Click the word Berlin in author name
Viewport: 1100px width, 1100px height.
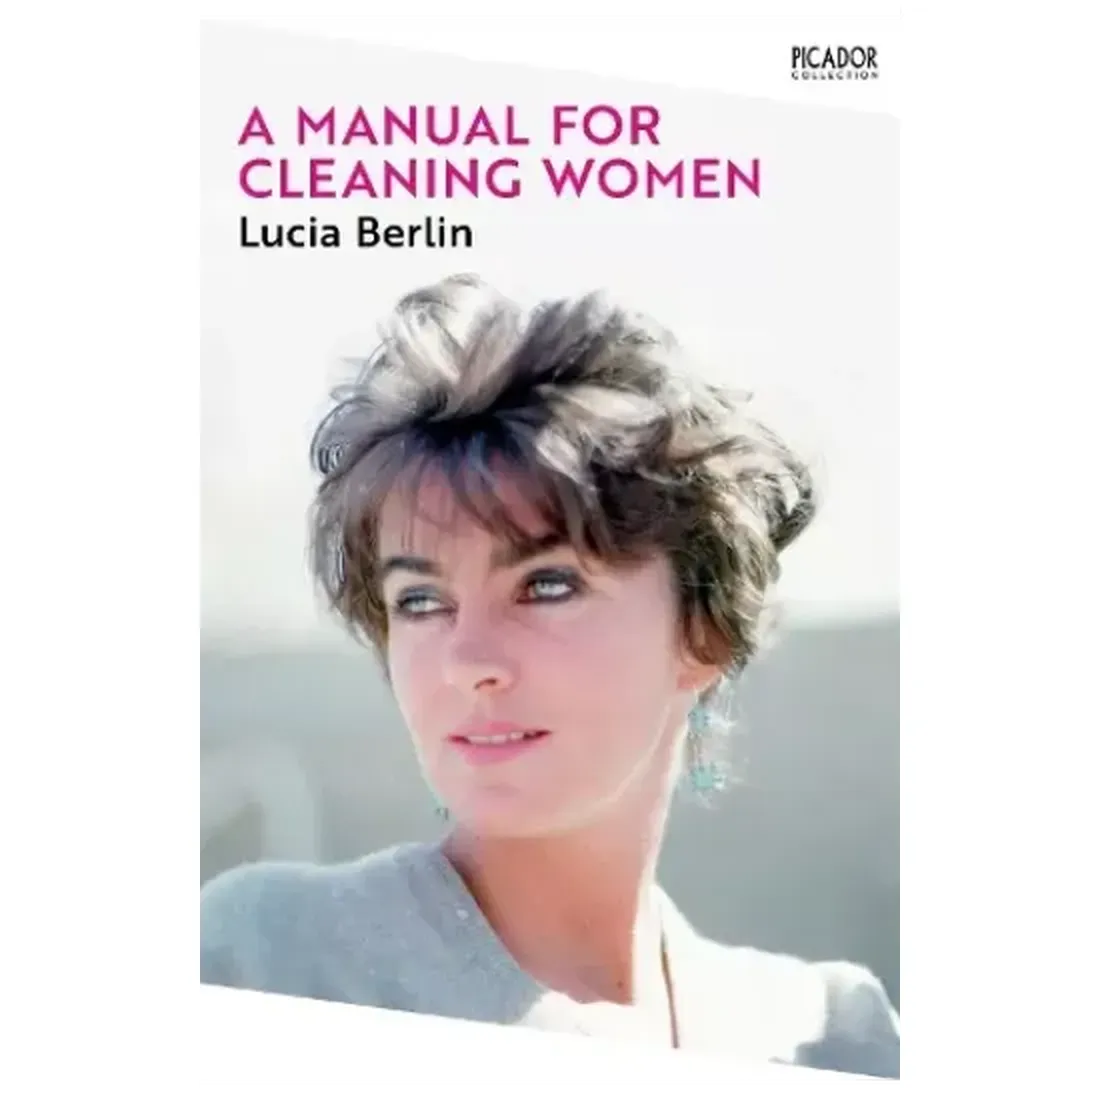point(415,232)
